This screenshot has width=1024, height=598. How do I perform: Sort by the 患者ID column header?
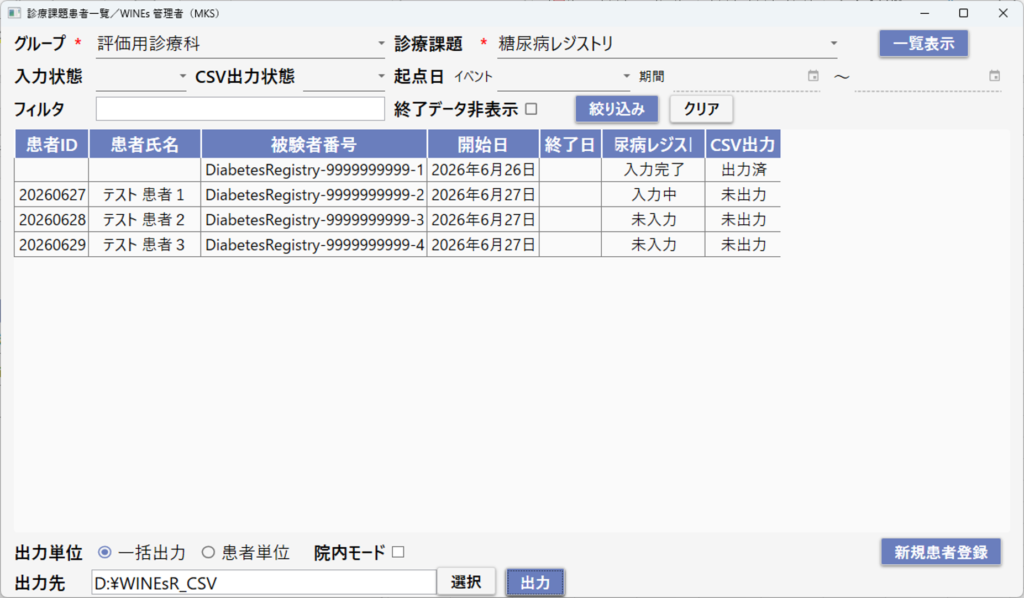coord(52,144)
